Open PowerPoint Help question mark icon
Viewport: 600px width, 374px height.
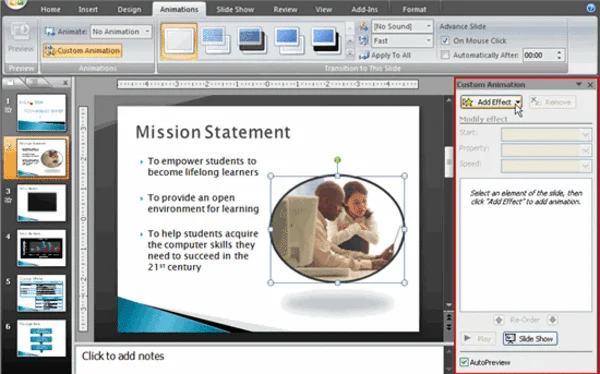(591, 8)
